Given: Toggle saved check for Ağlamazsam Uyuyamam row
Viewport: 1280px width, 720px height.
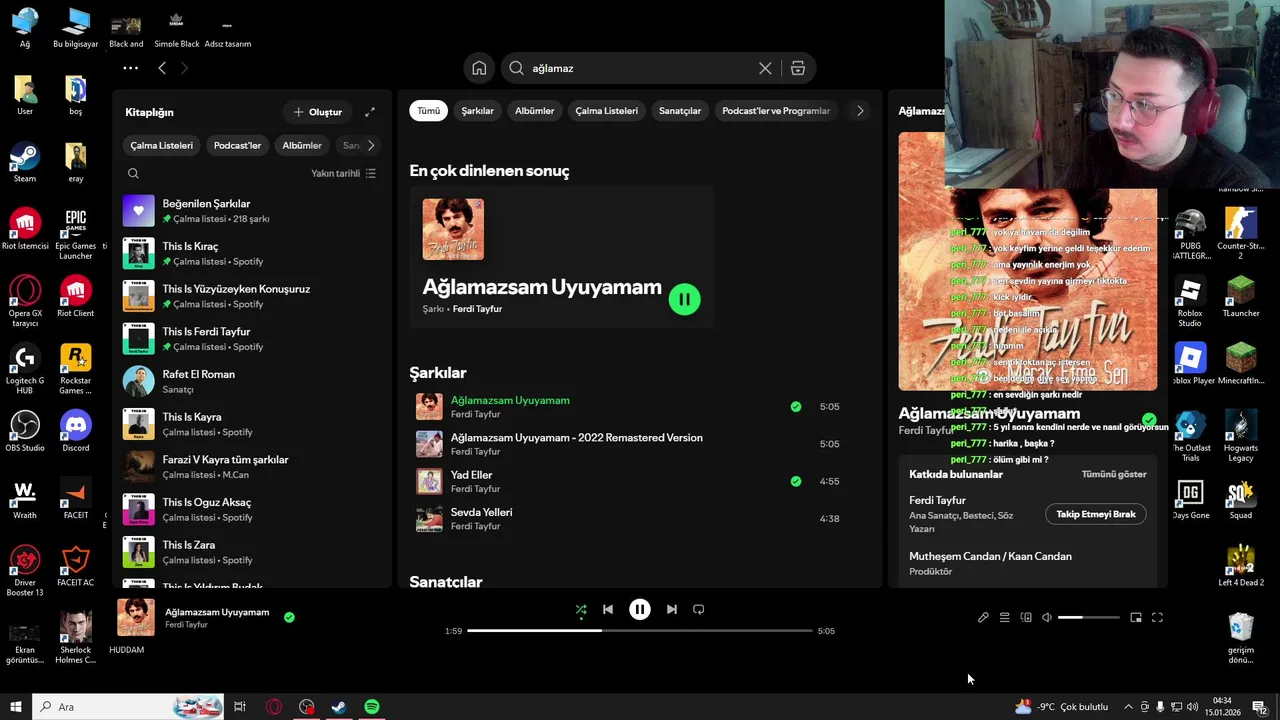Looking at the screenshot, I should (796, 407).
